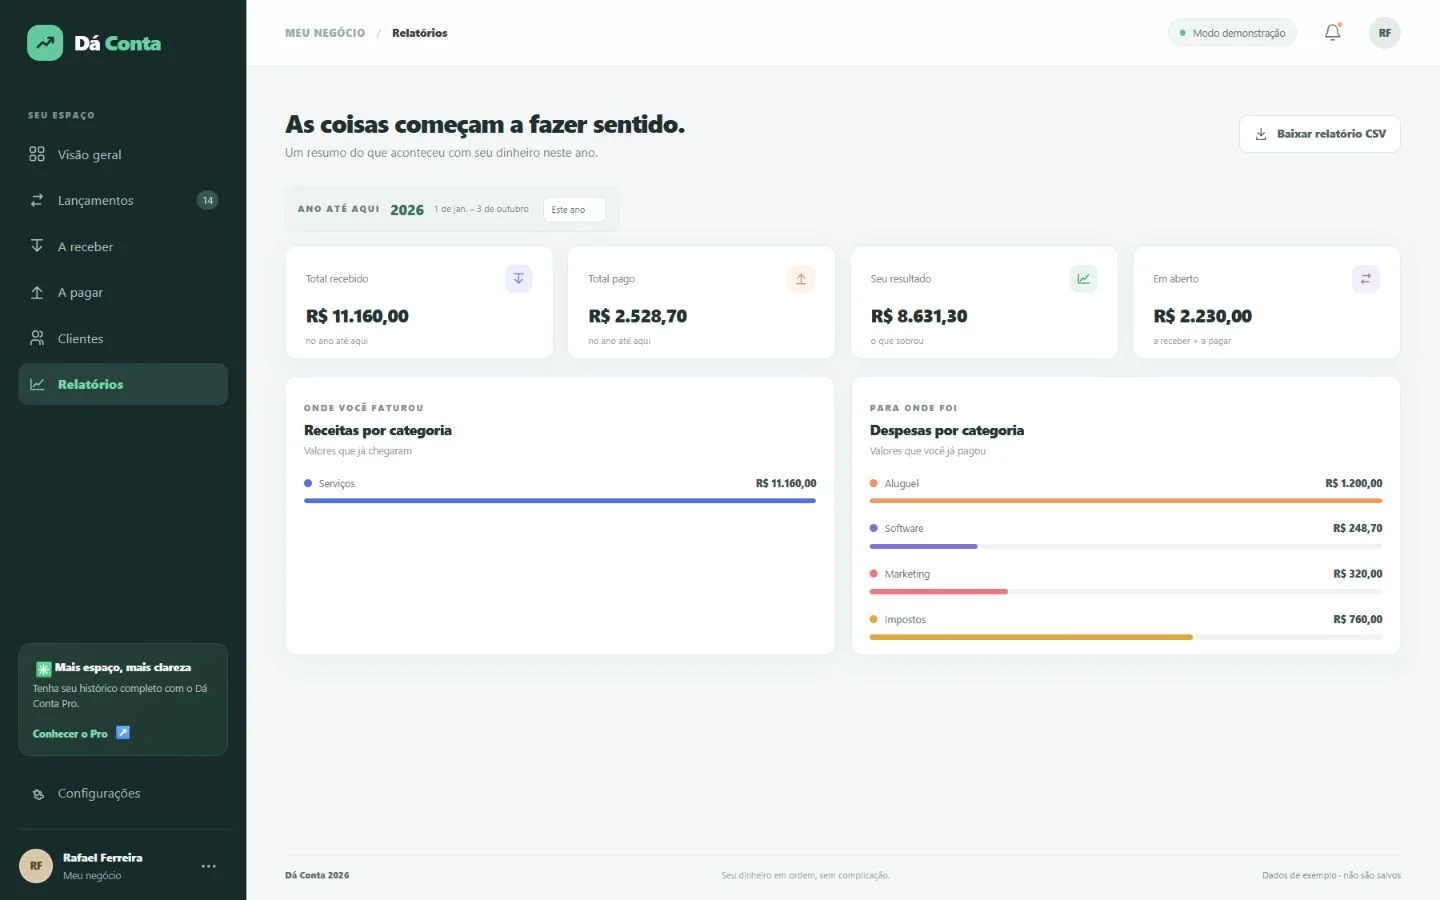Click the Total recebido download-arrow icon
This screenshot has width=1440, height=900.
point(519,279)
